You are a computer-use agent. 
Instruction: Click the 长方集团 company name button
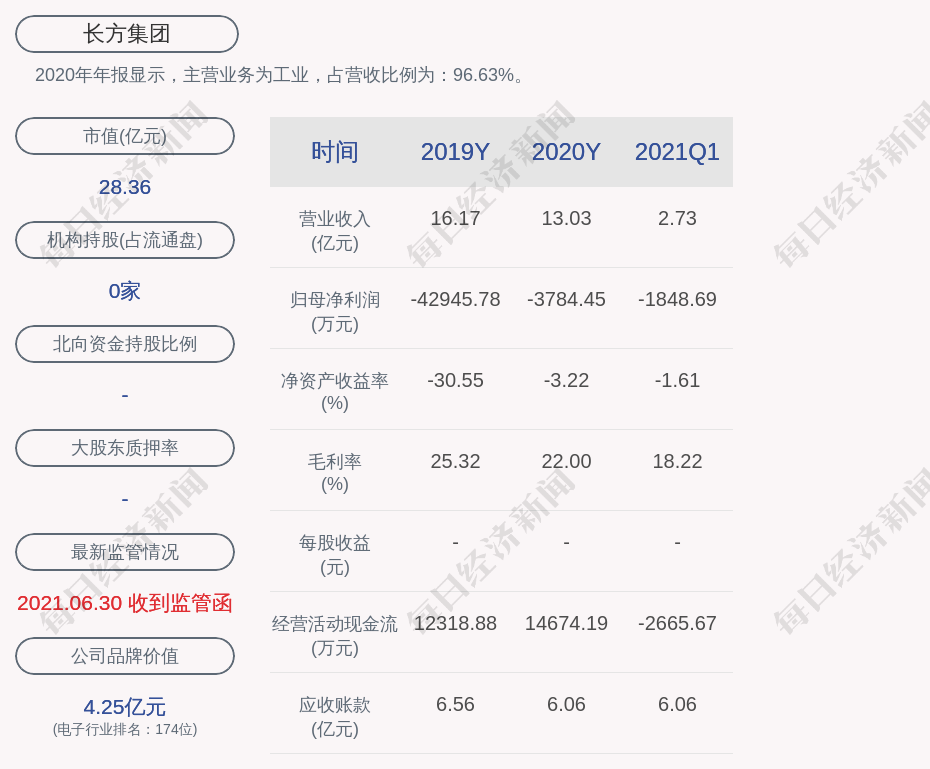[x=125, y=33]
